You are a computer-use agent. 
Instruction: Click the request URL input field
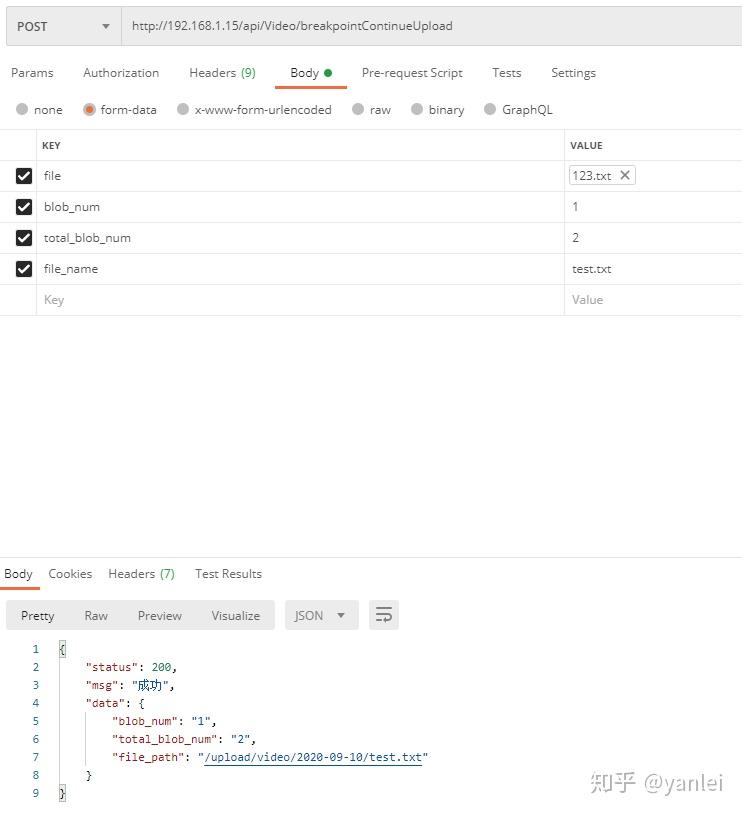click(x=300, y=25)
